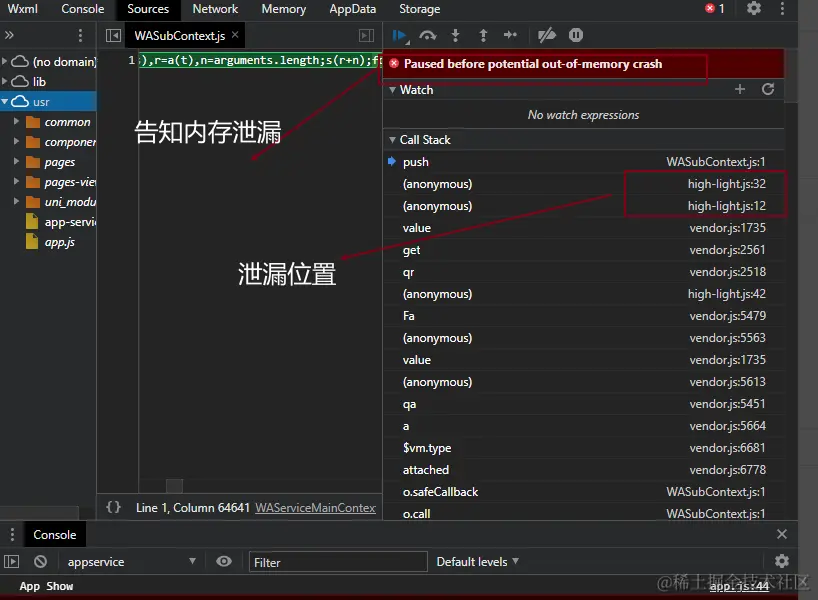Switch to the top Console tab
Image resolution: width=818 pixels, height=600 pixels.
(82, 9)
